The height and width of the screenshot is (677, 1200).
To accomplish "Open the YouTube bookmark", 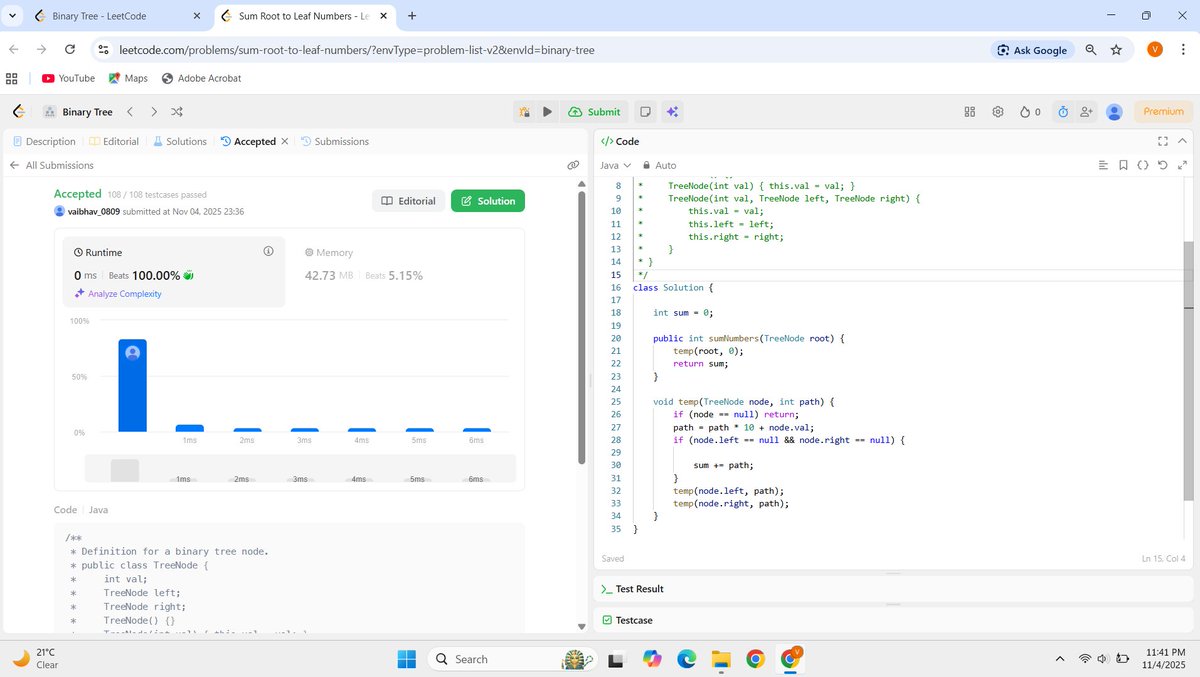I will 68,78.
